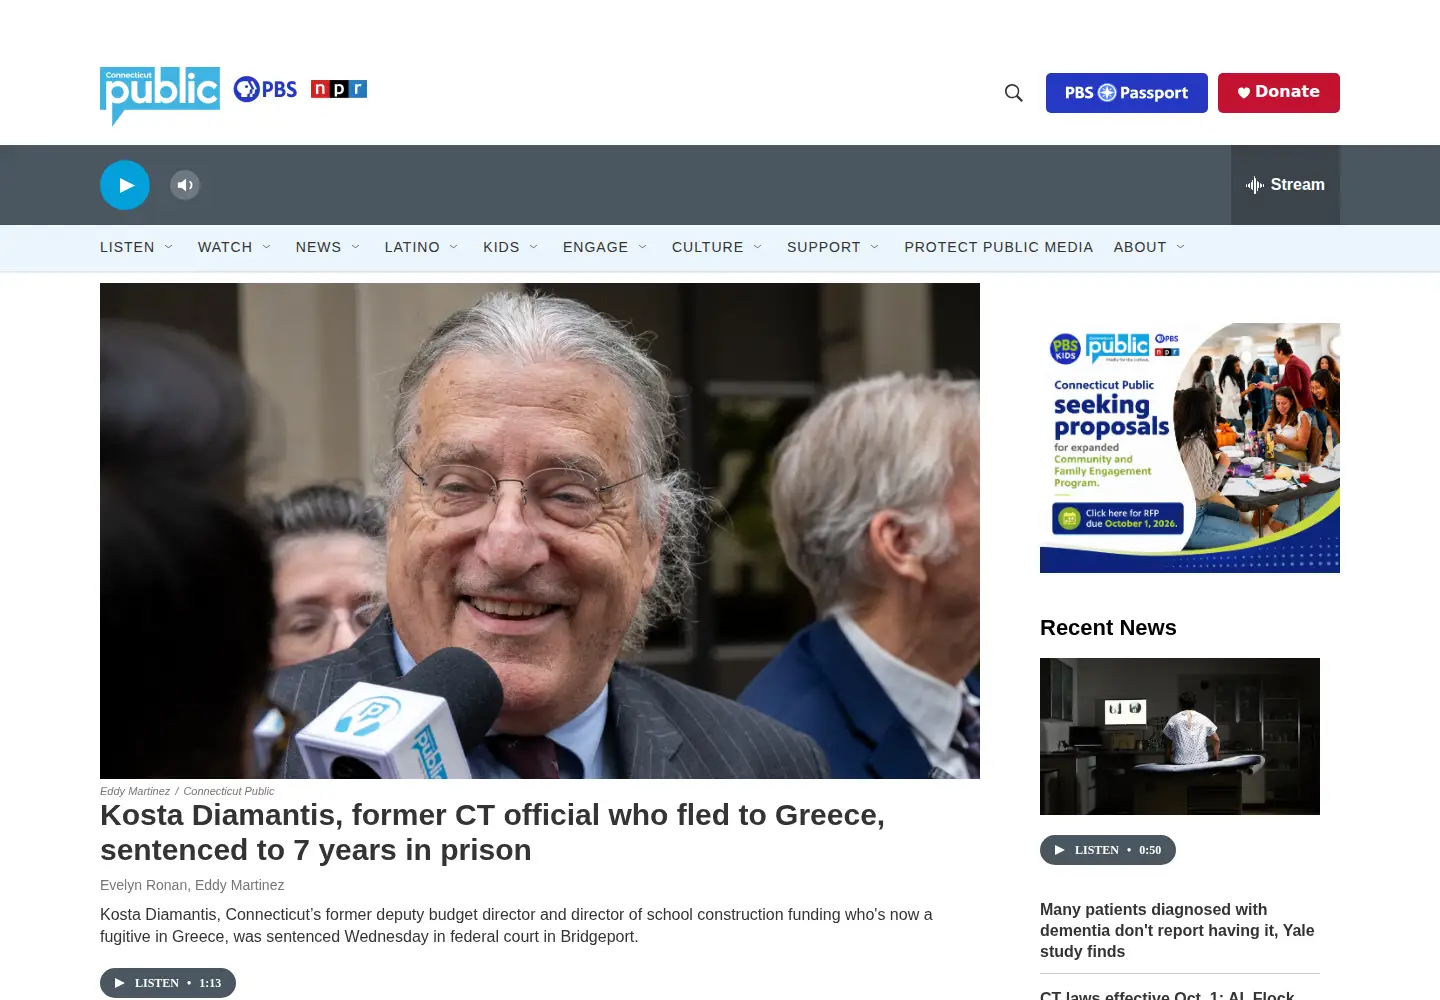Expand the Kids menu chevron
Image resolution: width=1440 pixels, height=1000 pixels.
click(x=534, y=247)
